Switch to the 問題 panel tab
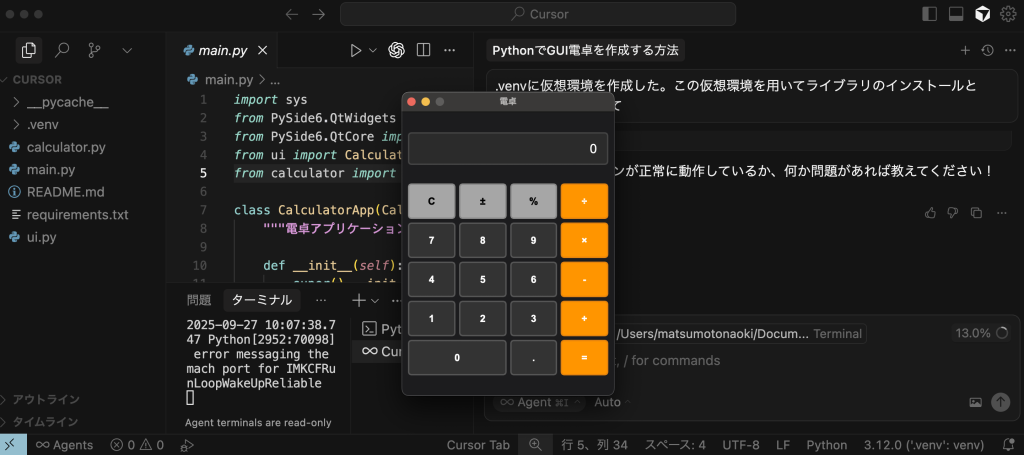 199,300
